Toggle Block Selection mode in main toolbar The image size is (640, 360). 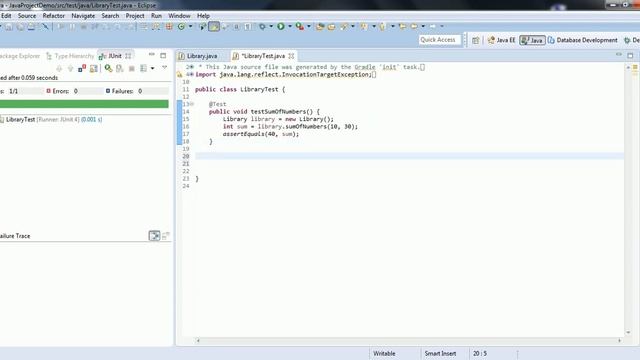point(236,27)
